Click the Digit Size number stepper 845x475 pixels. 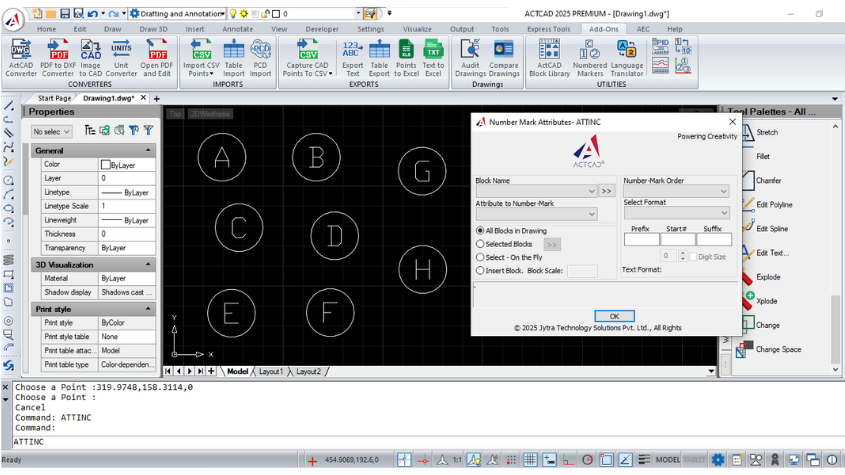pos(683,256)
